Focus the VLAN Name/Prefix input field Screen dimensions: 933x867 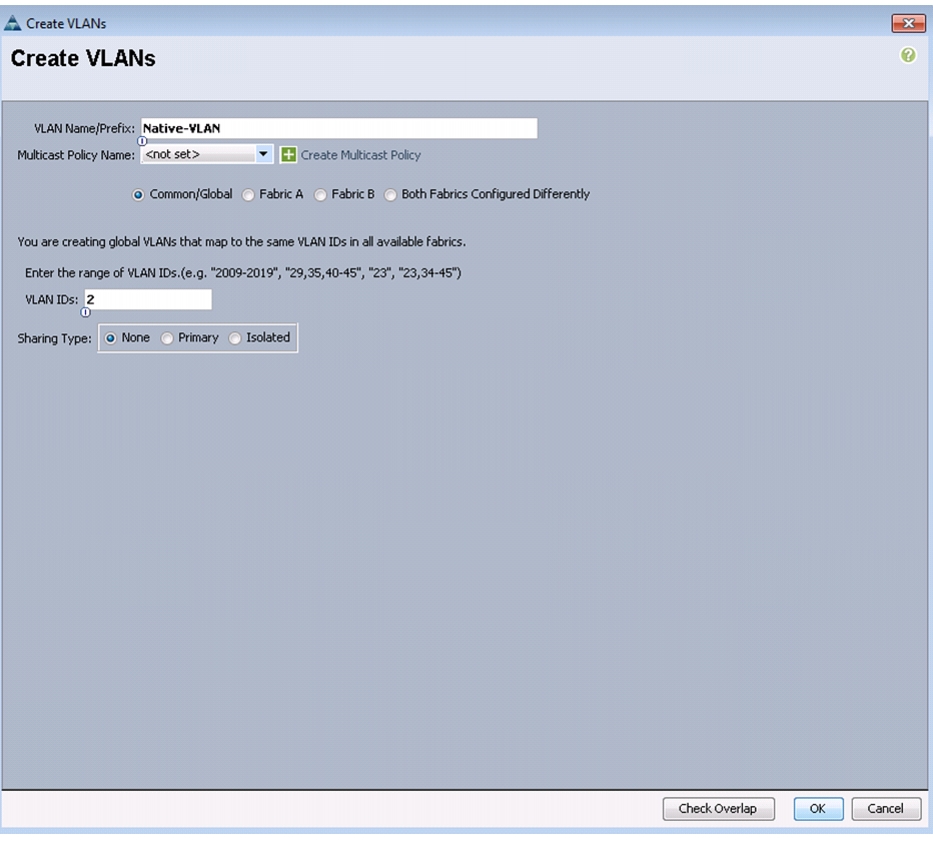coord(339,128)
